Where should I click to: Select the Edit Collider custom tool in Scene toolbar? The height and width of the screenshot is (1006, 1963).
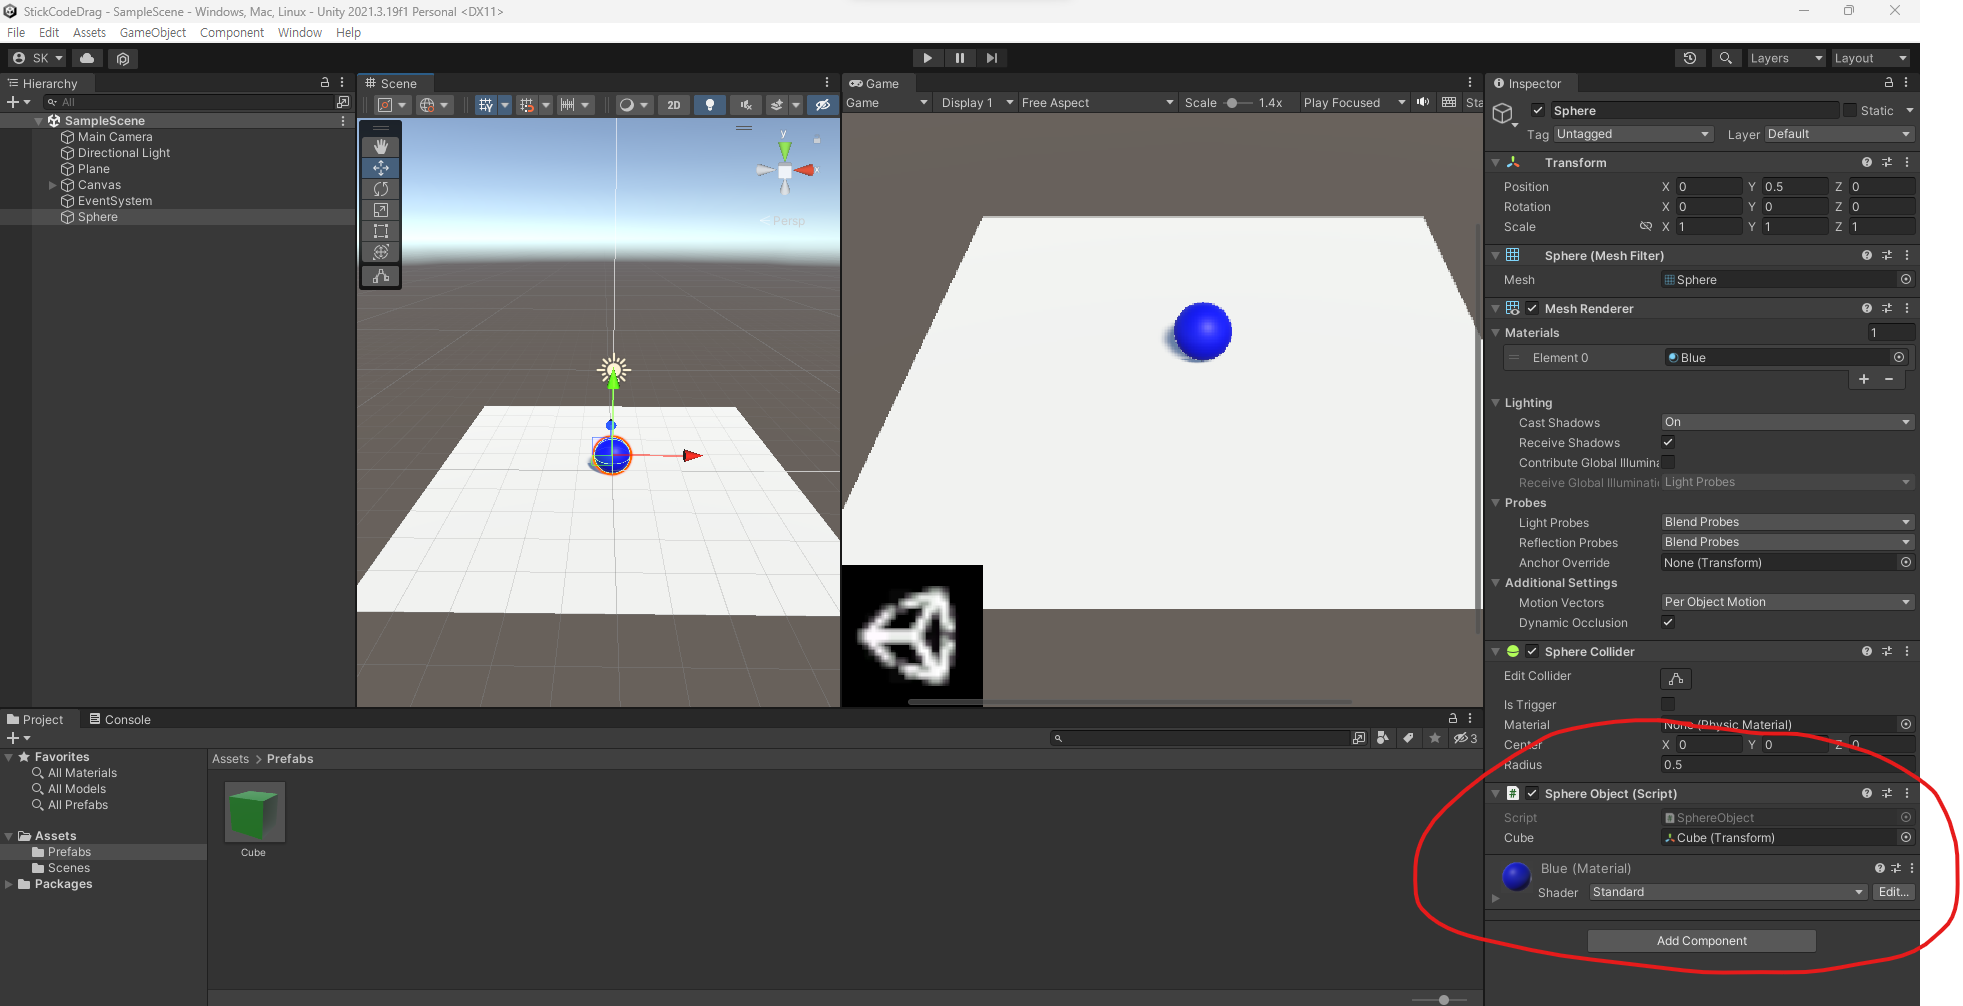click(x=381, y=276)
